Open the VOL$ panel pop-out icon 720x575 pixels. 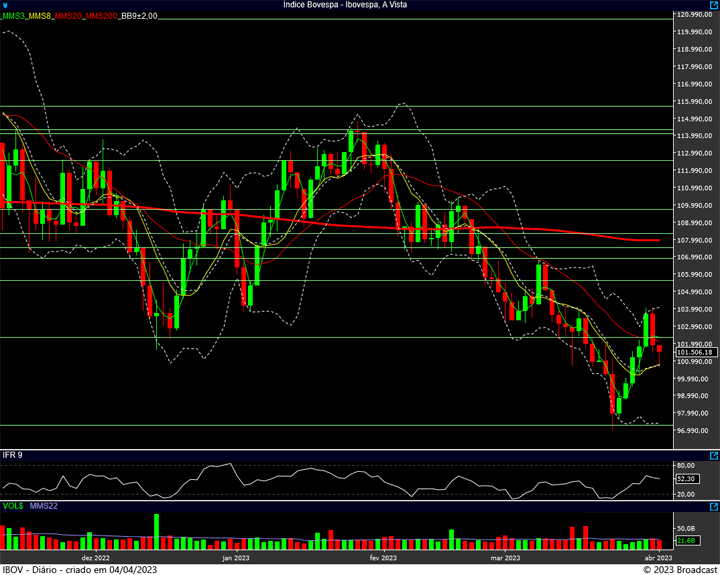pos(714,507)
